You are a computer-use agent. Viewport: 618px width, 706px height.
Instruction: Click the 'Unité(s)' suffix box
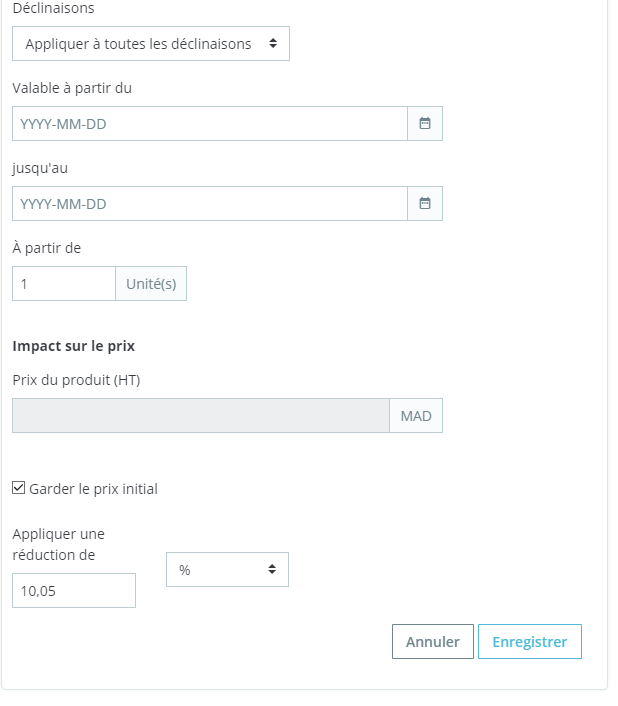(151, 284)
